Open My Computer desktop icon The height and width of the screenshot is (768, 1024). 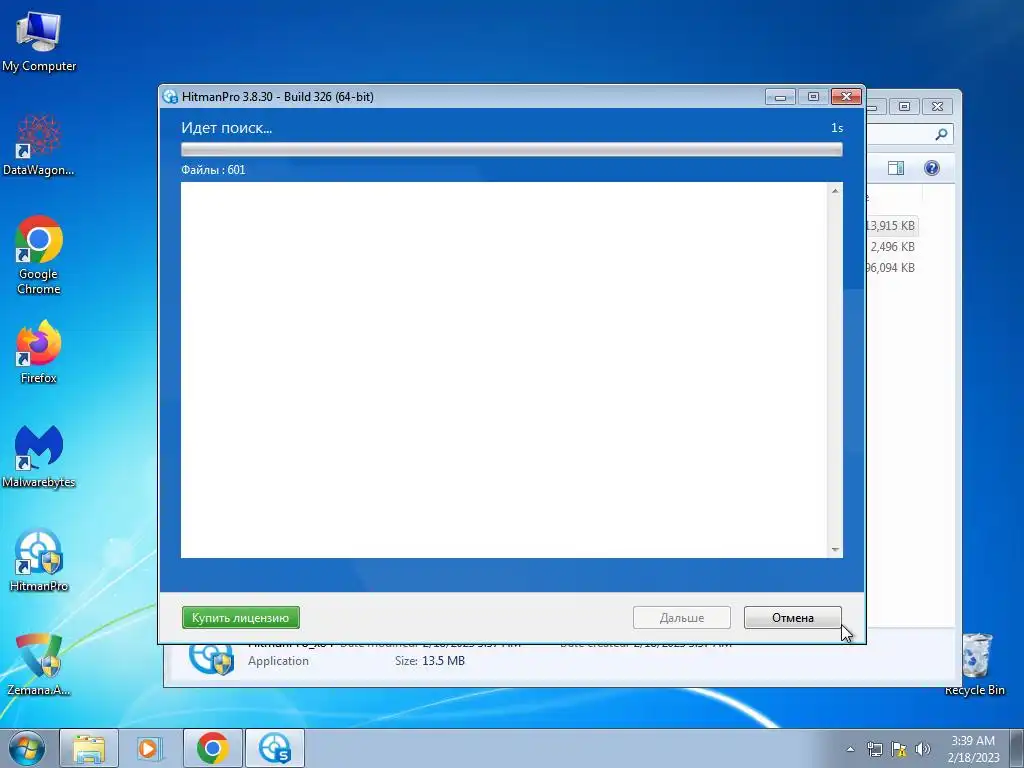(x=39, y=42)
